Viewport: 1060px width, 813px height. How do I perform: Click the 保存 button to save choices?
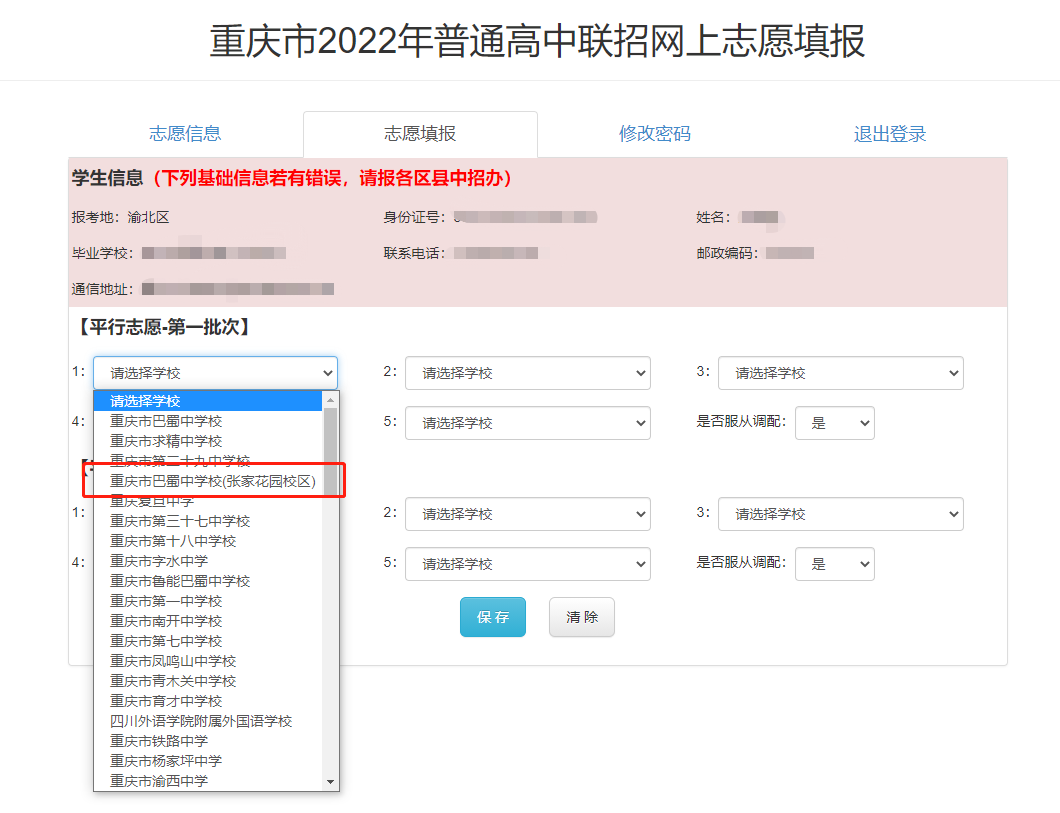(492, 616)
